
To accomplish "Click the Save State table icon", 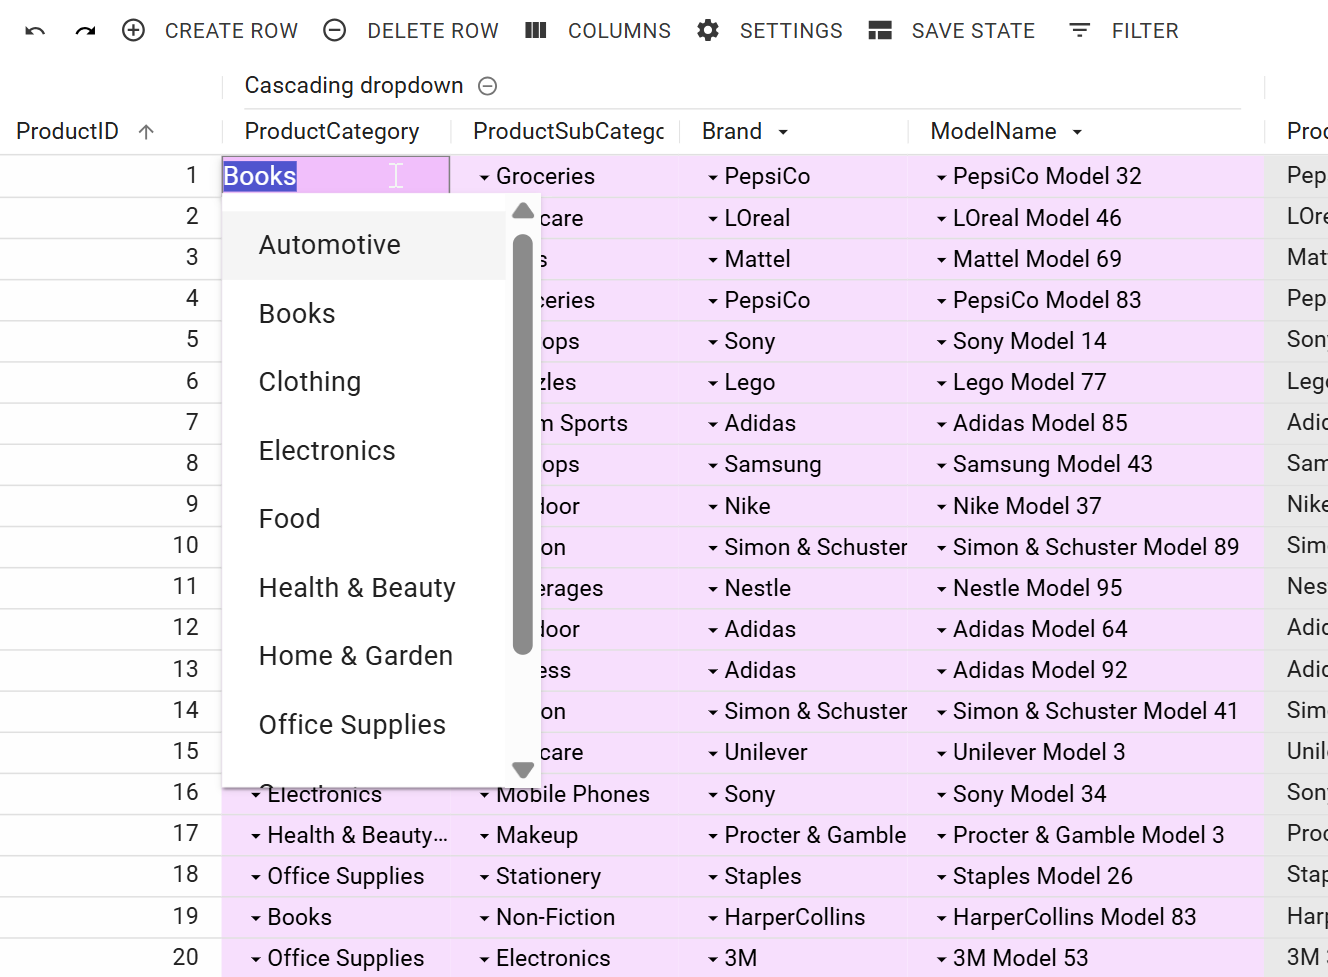I will click(x=880, y=31).
